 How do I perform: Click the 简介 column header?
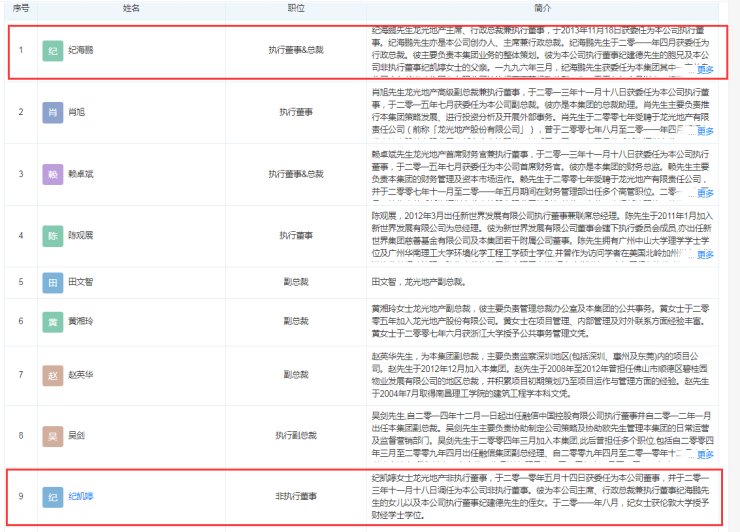[543, 8]
